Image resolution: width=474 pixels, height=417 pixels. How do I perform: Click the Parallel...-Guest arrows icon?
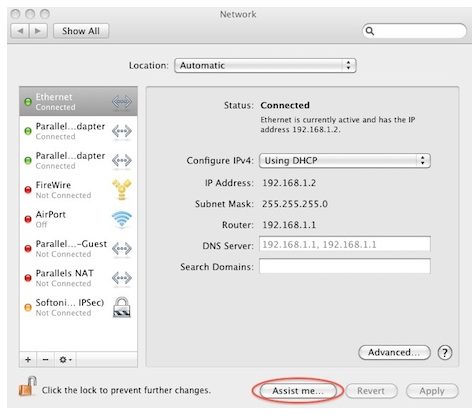[122, 248]
